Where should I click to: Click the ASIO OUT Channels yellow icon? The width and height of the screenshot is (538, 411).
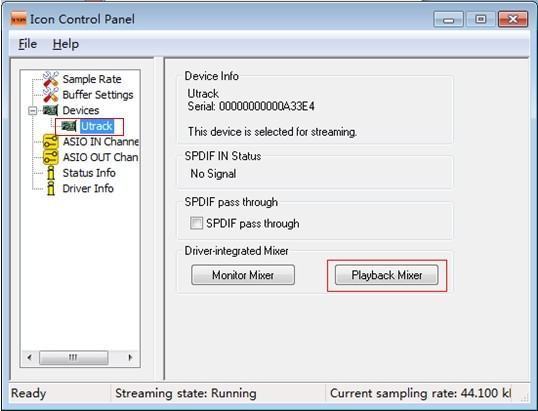[51, 157]
